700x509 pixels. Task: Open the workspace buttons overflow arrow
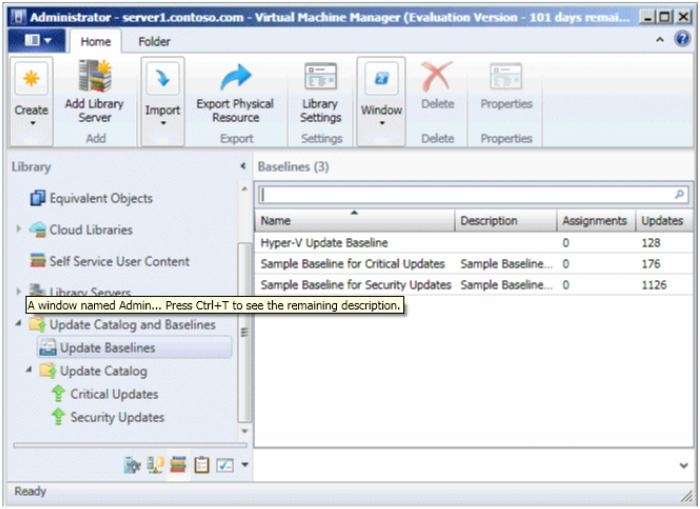(245, 465)
